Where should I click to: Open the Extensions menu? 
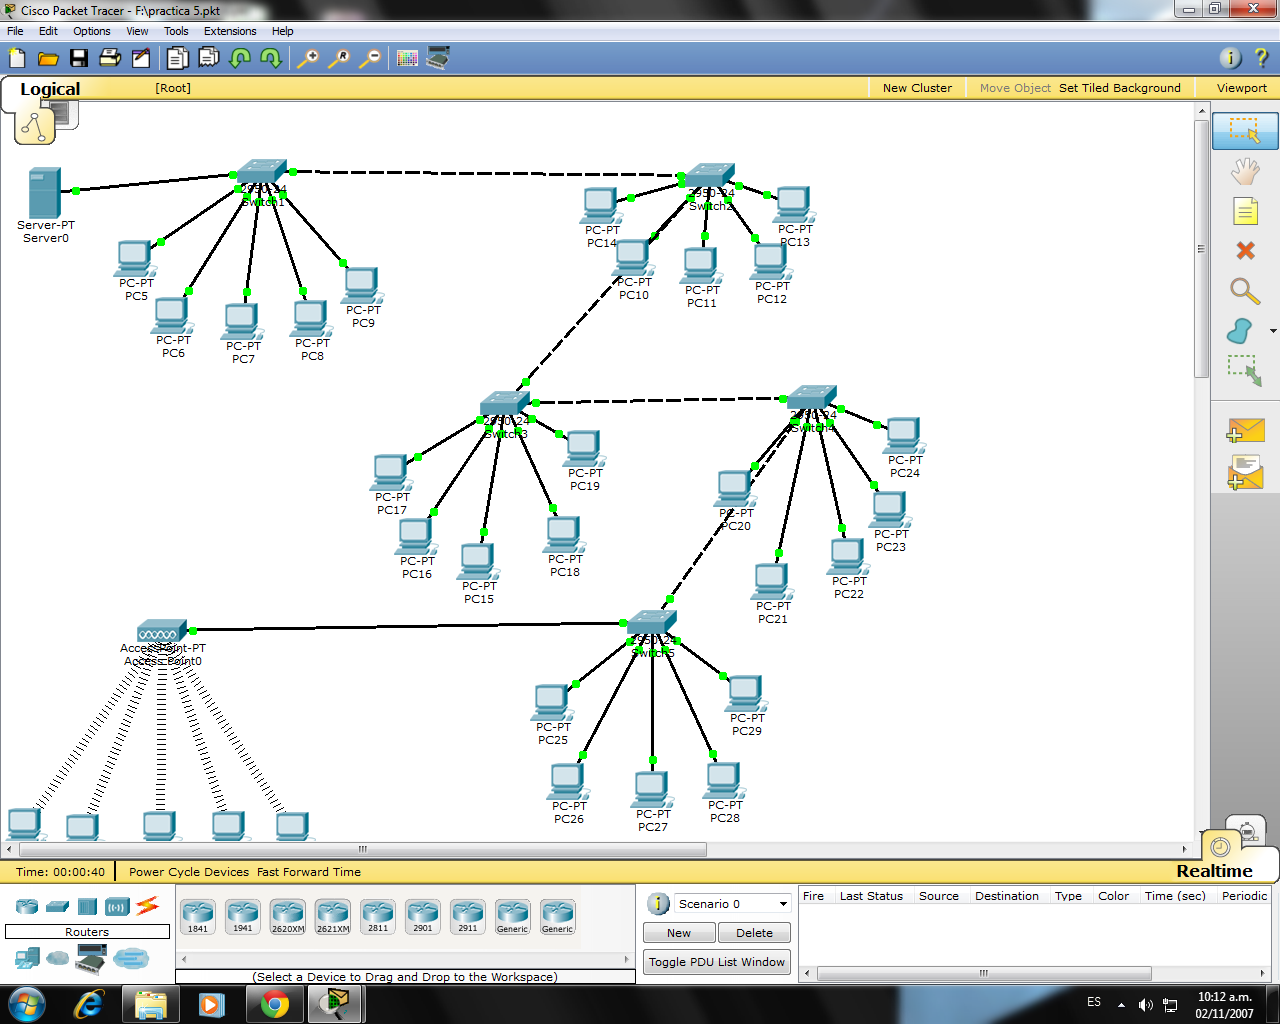point(229,31)
